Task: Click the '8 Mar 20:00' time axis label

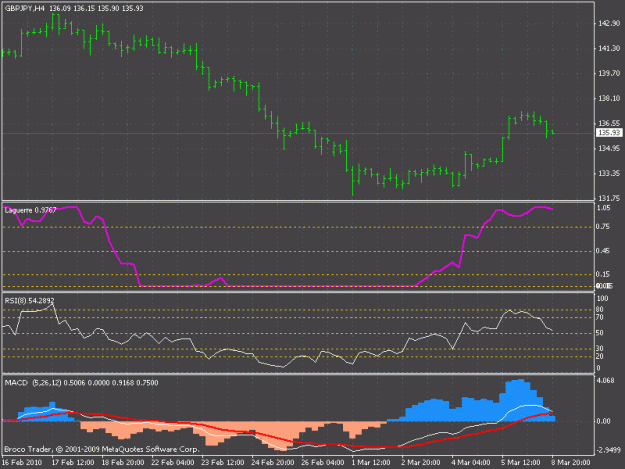Action: [x=571, y=463]
